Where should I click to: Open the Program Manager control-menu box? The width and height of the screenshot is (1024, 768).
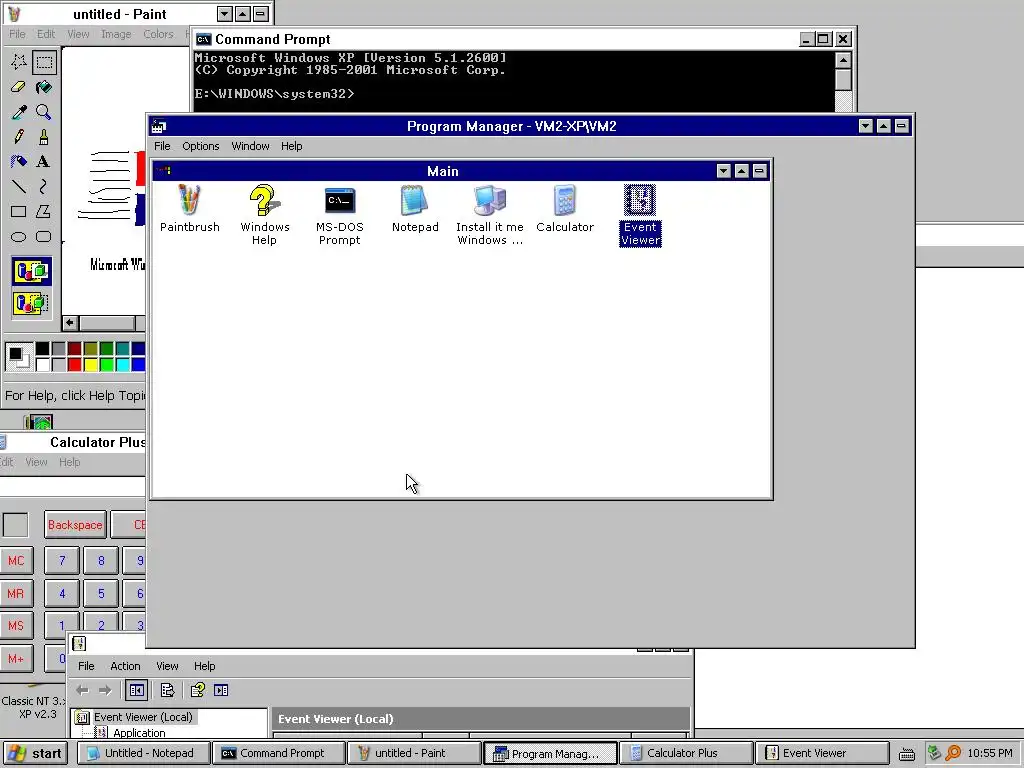click(x=159, y=126)
